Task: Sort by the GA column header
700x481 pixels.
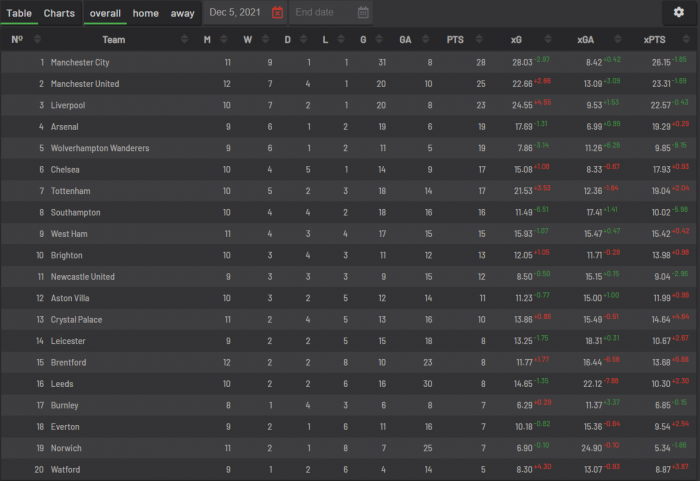Action: click(405, 39)
